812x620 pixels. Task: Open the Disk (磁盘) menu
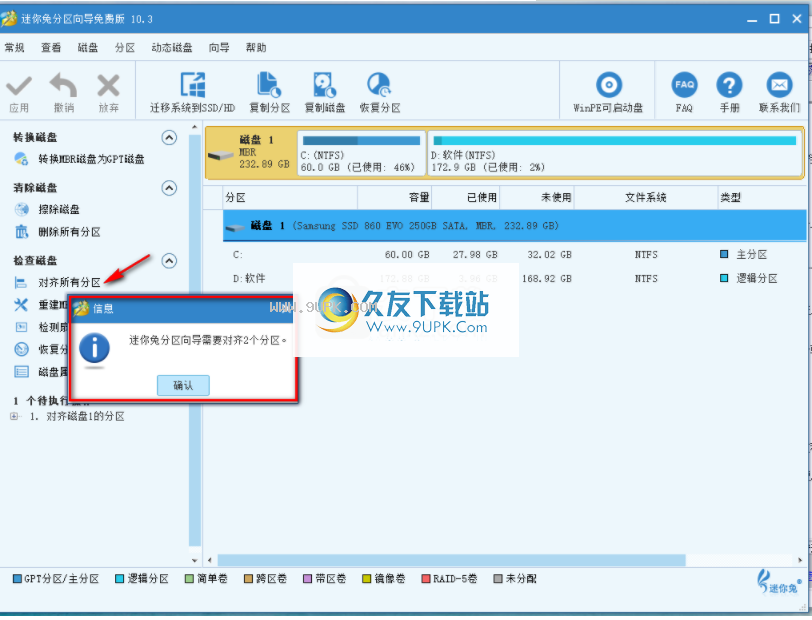coord(88,48)
